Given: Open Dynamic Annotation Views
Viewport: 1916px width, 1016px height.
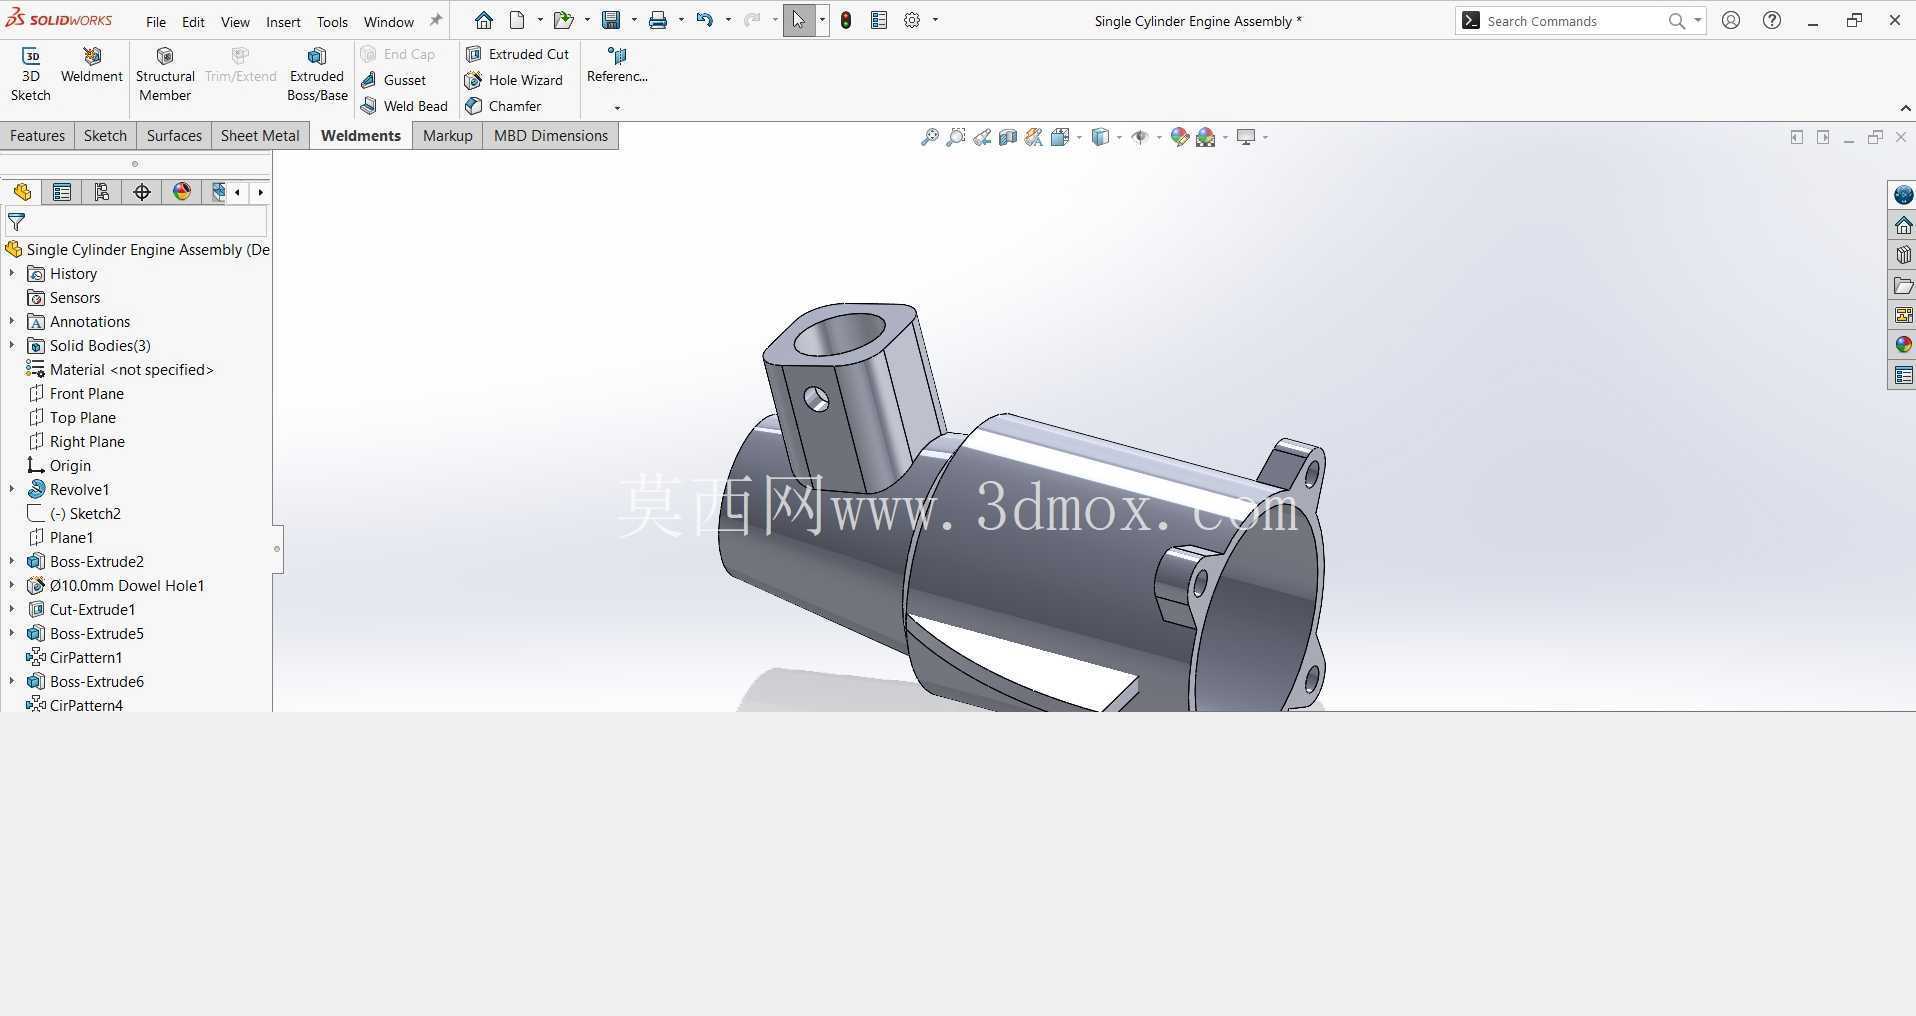Looking at the screenshot, I should (x=1034, y=137).
